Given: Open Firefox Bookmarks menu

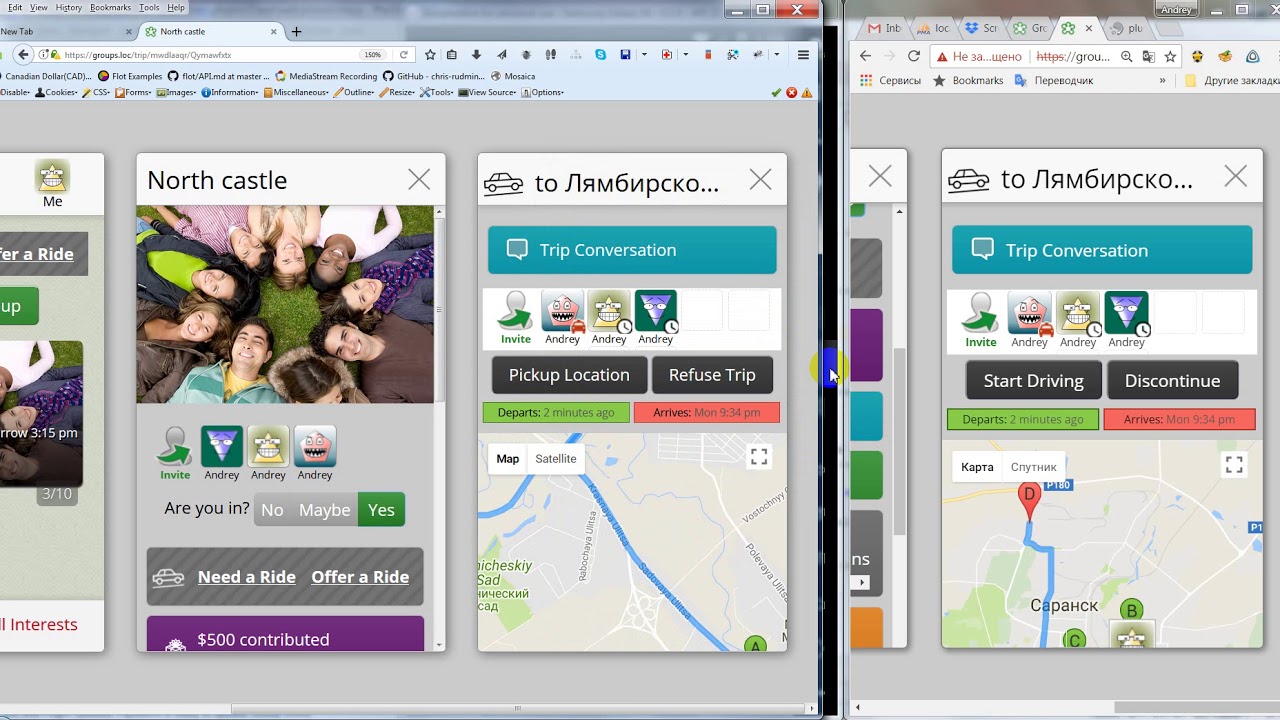Looking at the screenshot, I should (110, 7).
